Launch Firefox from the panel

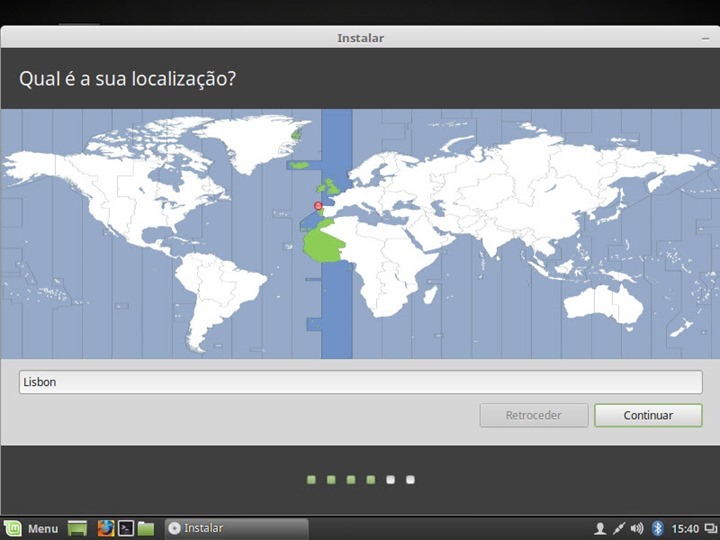click(x=106, y=528)
